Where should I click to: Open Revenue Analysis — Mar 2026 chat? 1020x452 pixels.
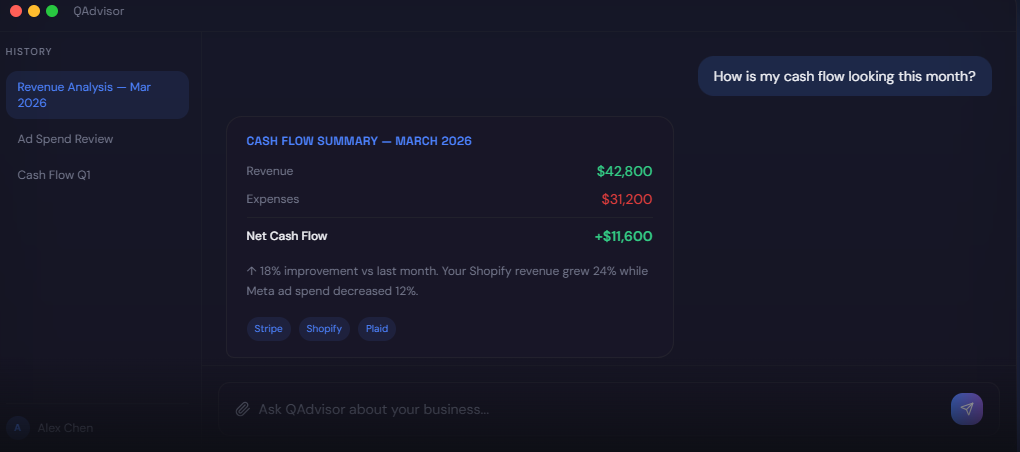pyautogui.click(x=96, y=95)
